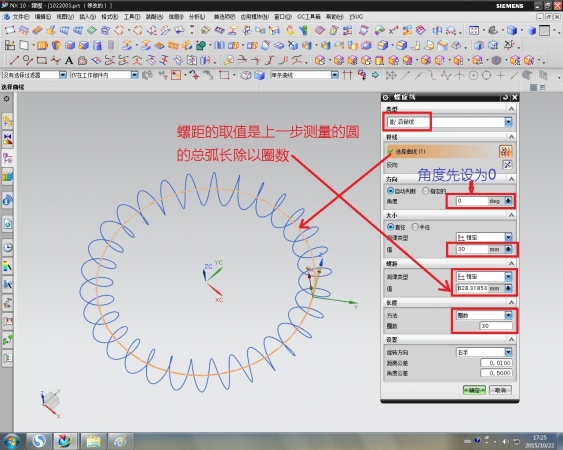The height and width of the screenshot is (450, 563).
Task: Open the History clock icon in sidebar
Action: (8, 247)
